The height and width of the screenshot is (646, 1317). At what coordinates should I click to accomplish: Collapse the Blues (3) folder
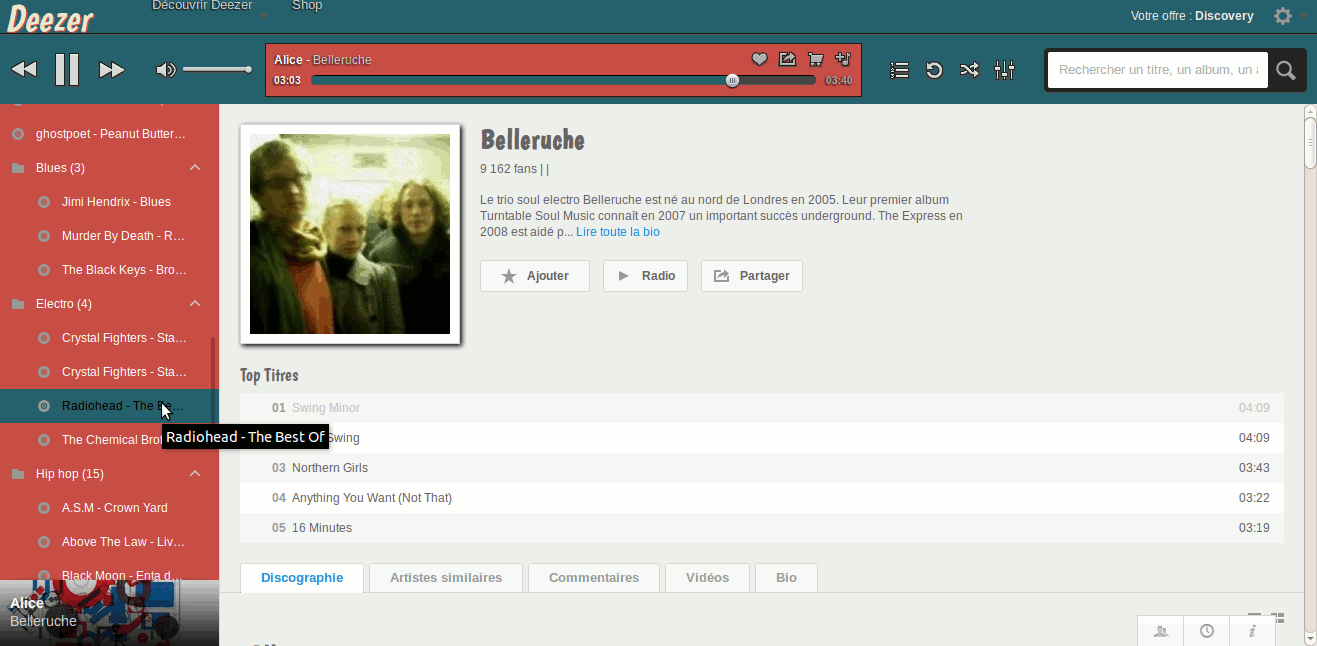(x=195, y=167)
